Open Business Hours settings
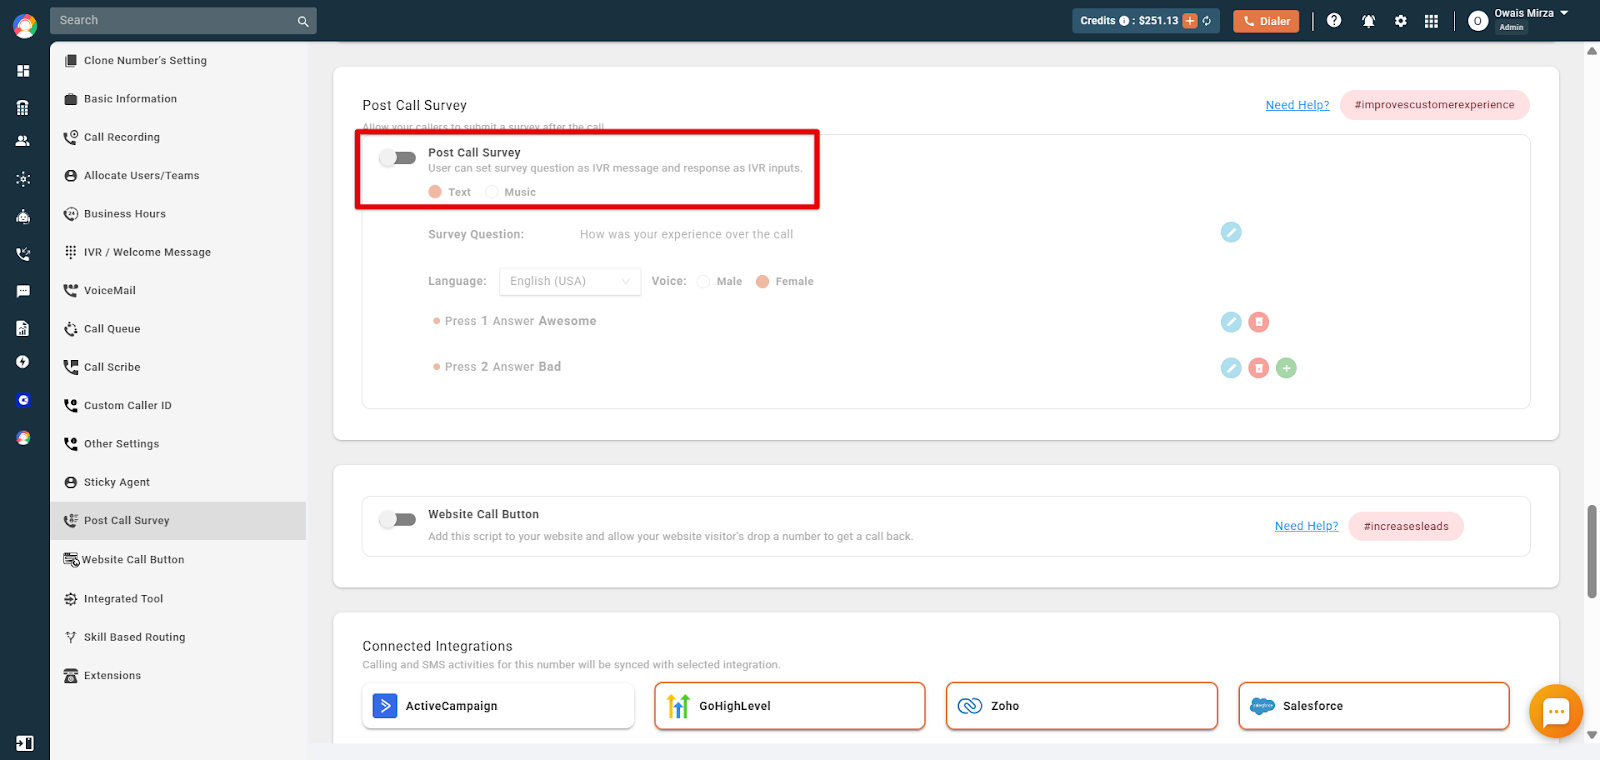The width and height of the screenshot is (1600, 760). [x=178, y=214]
